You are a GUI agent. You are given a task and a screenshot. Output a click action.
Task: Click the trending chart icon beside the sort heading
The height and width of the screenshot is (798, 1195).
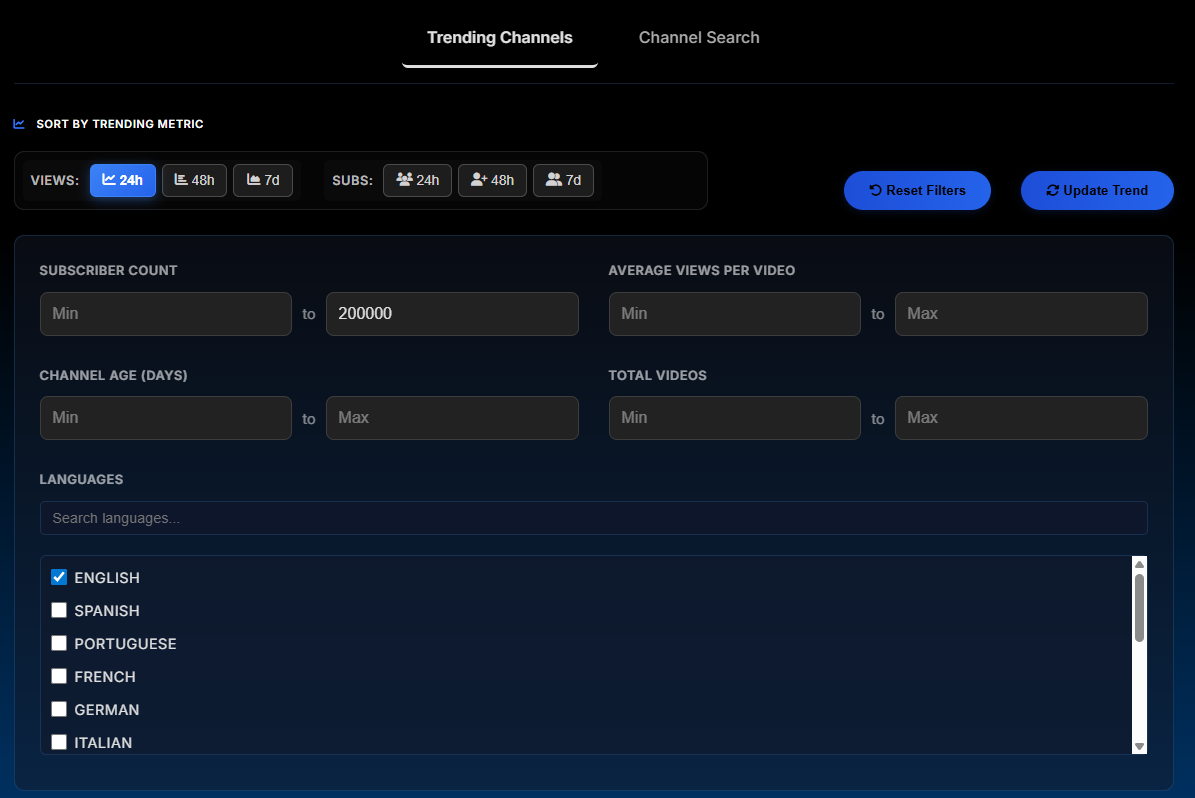pyautogui.click(x=19, y=124)
